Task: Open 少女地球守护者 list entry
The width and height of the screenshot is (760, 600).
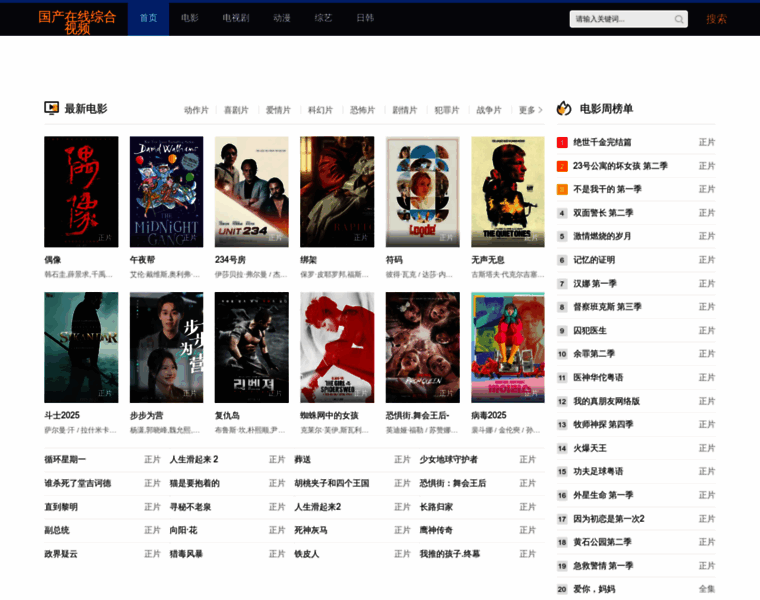Action: tap(448, 459)
